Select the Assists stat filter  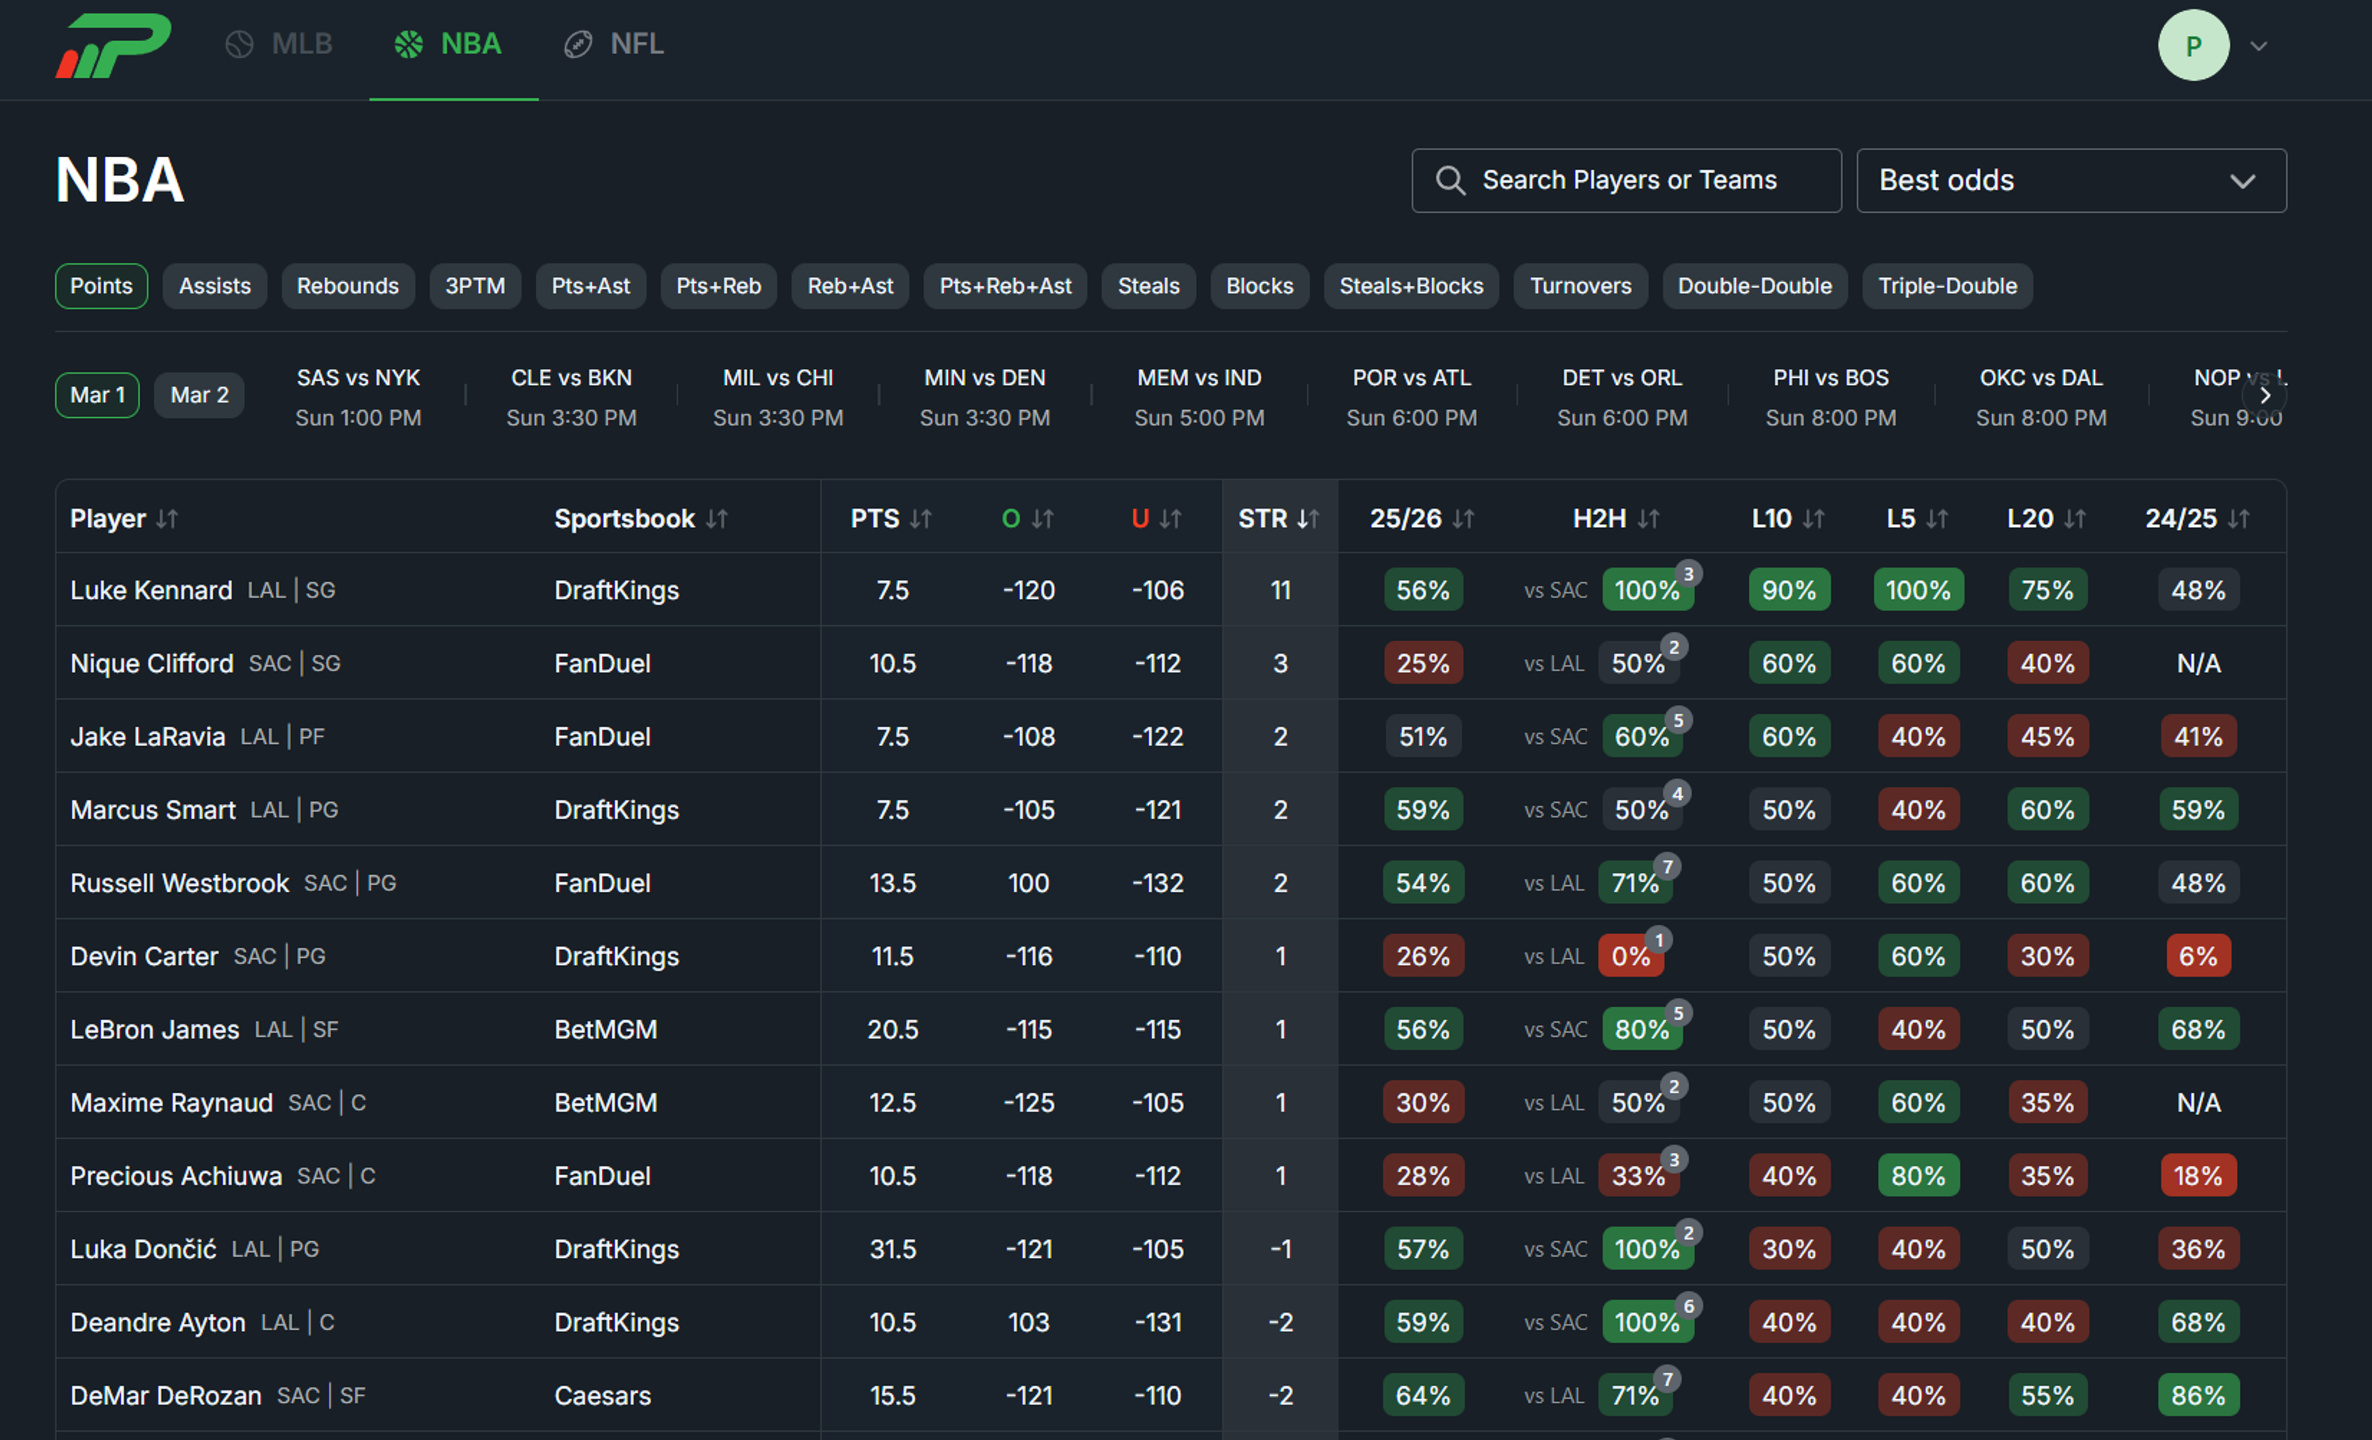[x=215, y=286]
